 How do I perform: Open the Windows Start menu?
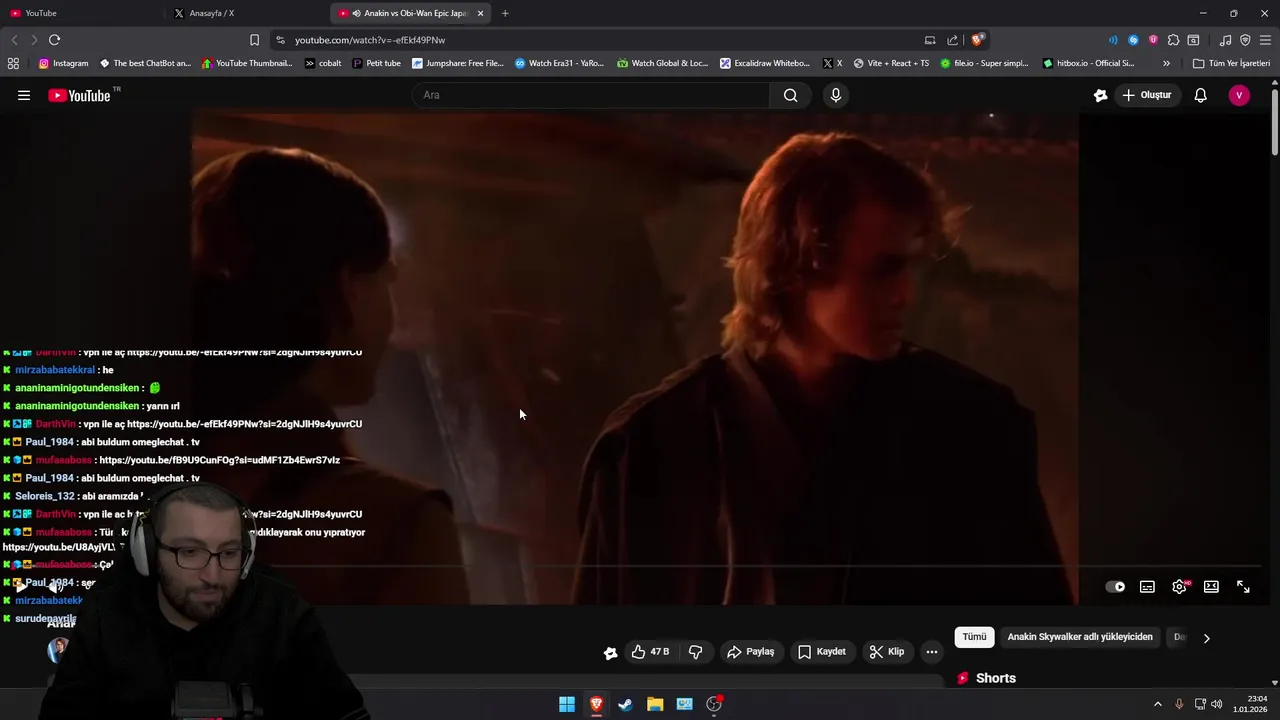click(x=567, y=704)
